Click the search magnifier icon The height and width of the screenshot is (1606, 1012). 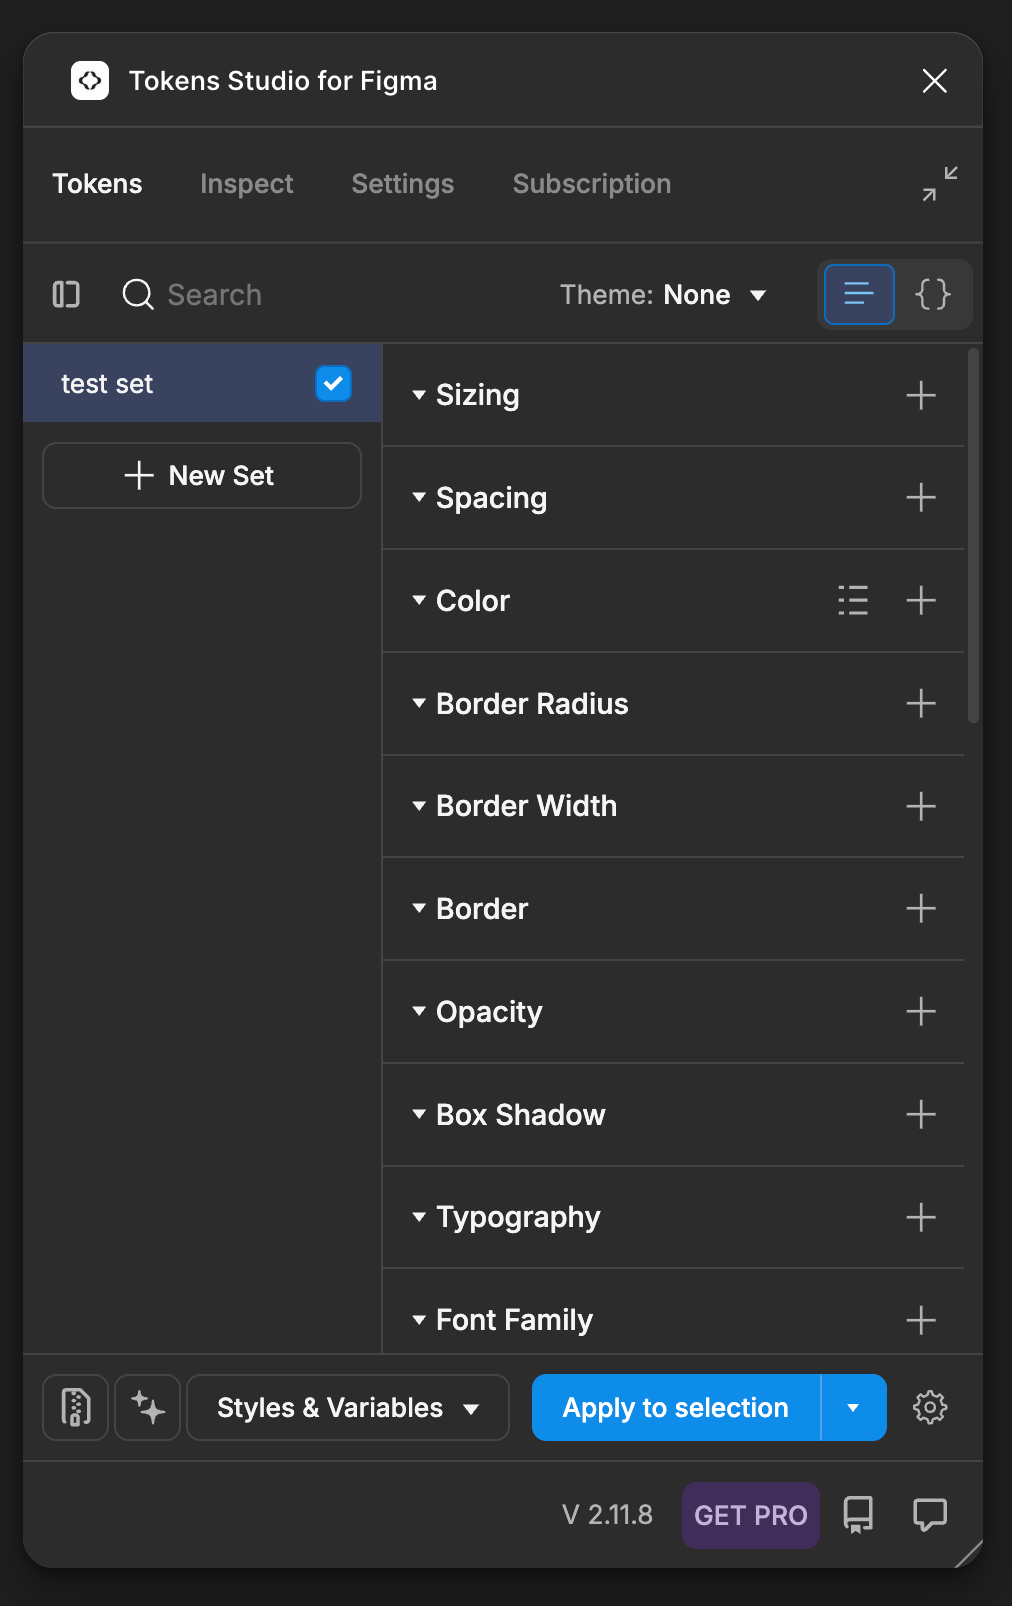[x=138, y=295]
